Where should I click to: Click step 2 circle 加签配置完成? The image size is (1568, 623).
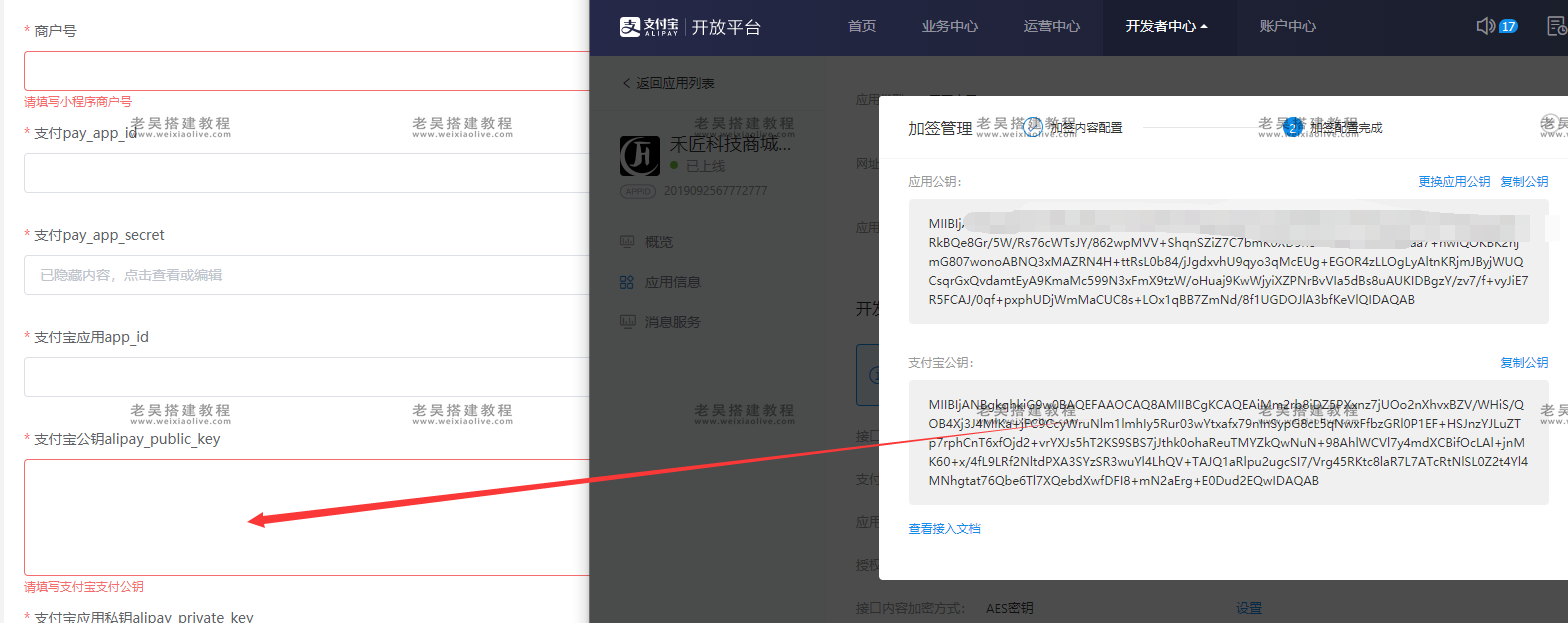1292,127
